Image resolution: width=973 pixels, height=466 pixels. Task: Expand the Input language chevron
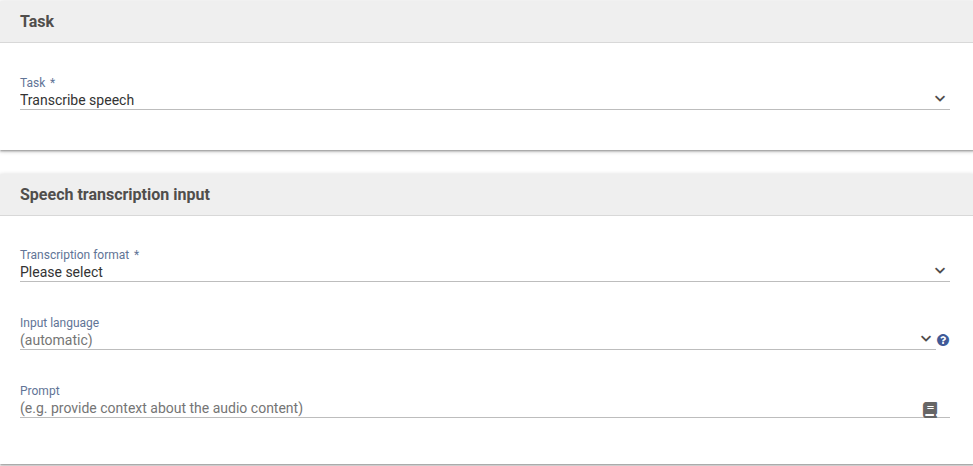pos(926,339)
